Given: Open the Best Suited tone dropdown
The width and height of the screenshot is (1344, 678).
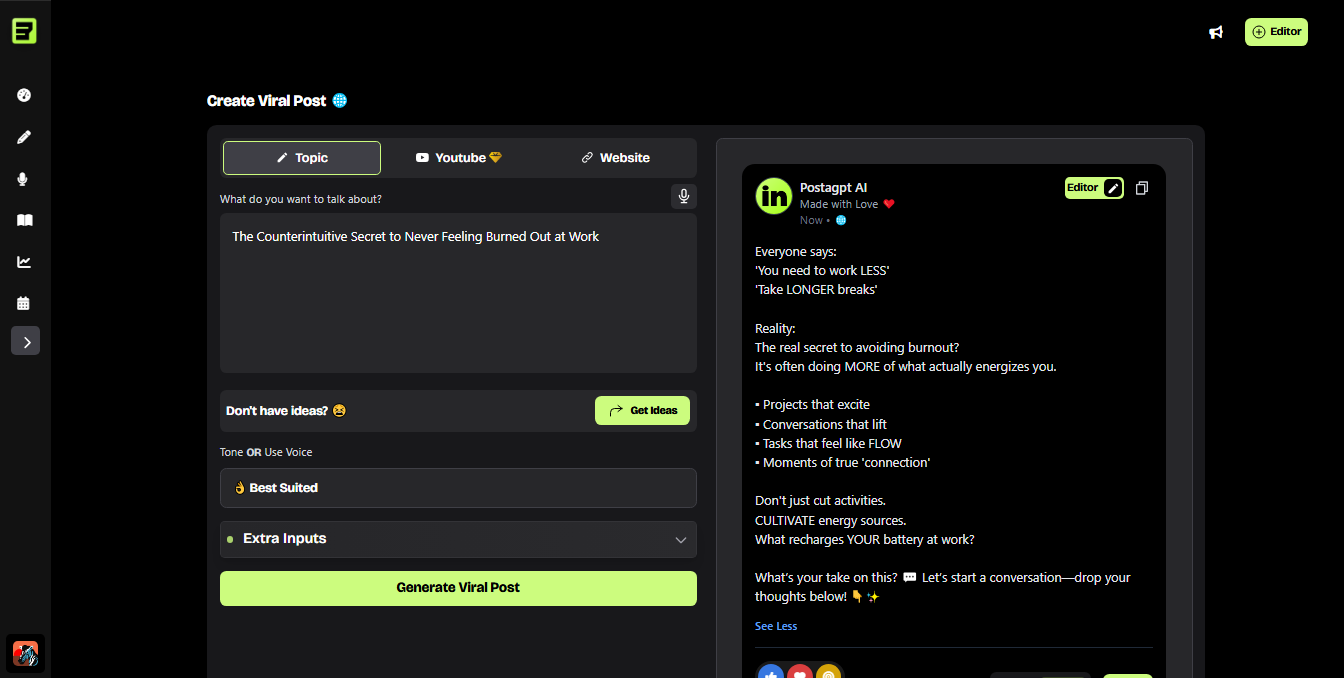Looking at the screenshot, I should [458, 488].
